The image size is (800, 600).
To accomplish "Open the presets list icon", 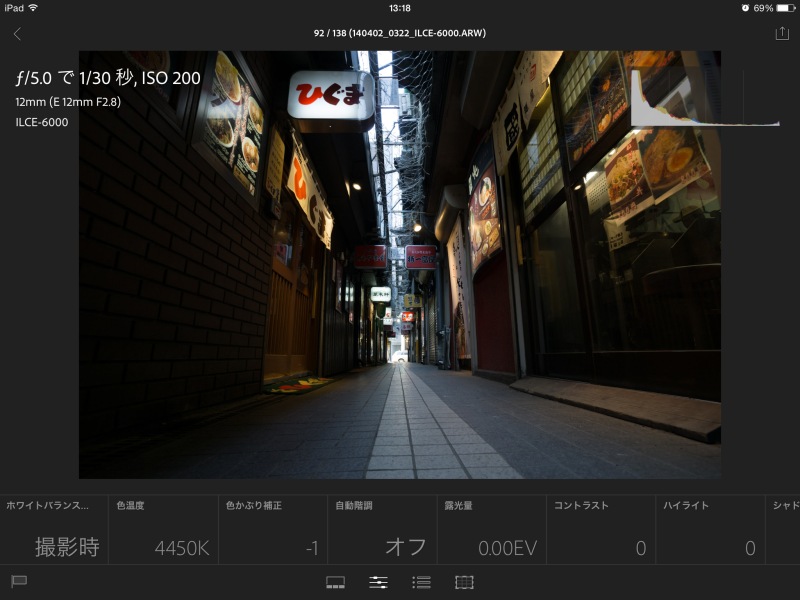I will pyautogui.click(x=421, y=582).
